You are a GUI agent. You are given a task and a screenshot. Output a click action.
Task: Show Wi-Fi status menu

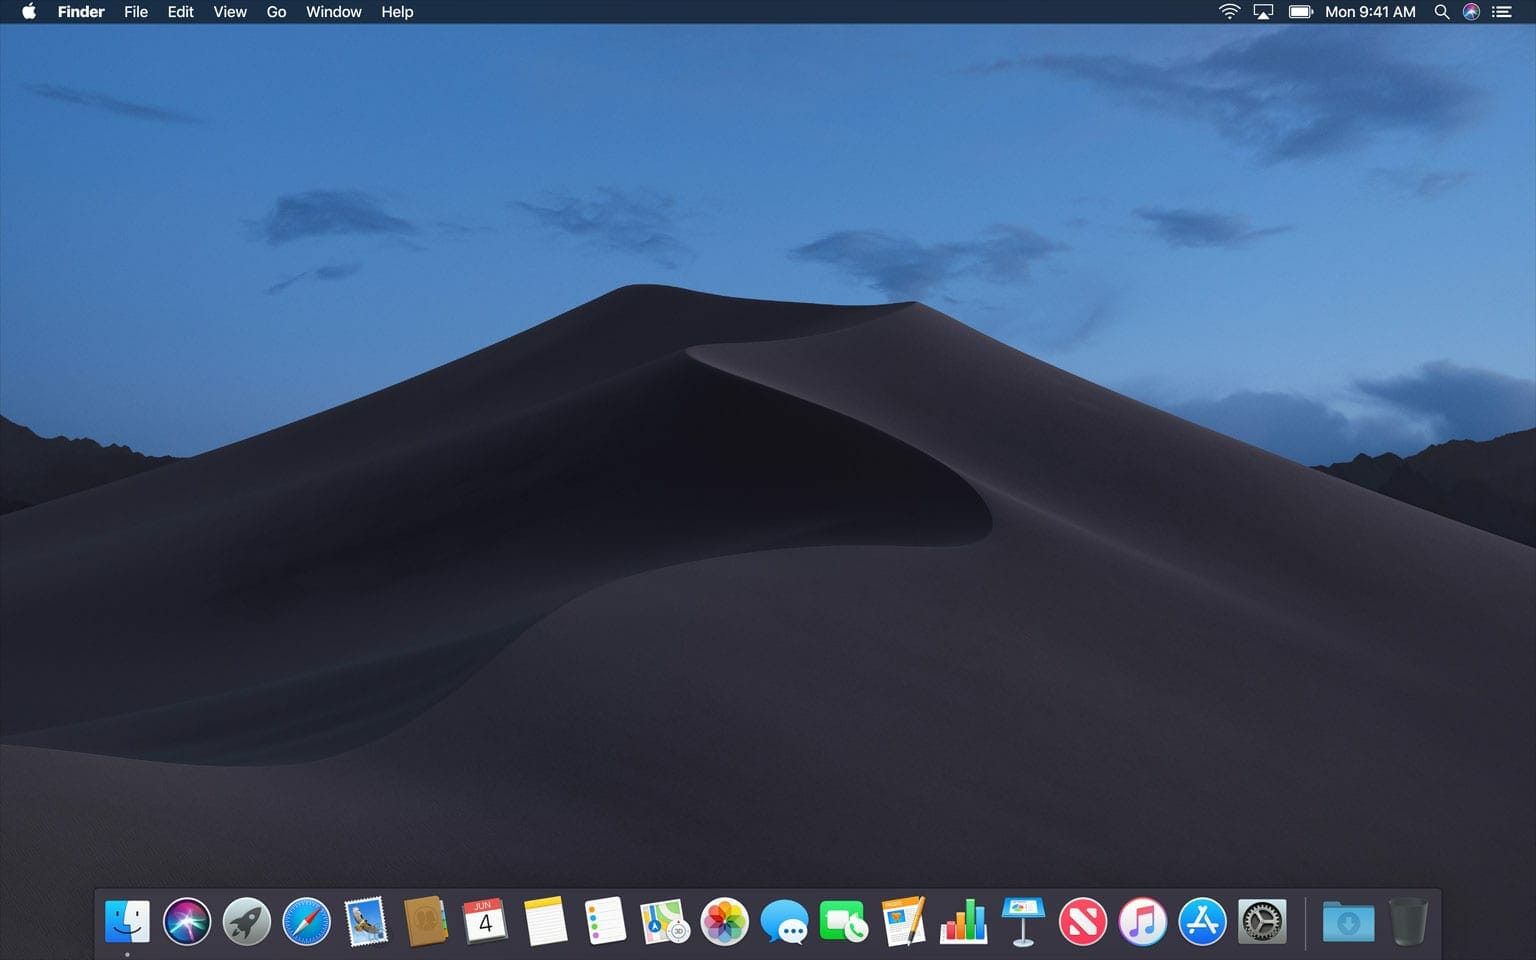click(x=1229, y=12)
